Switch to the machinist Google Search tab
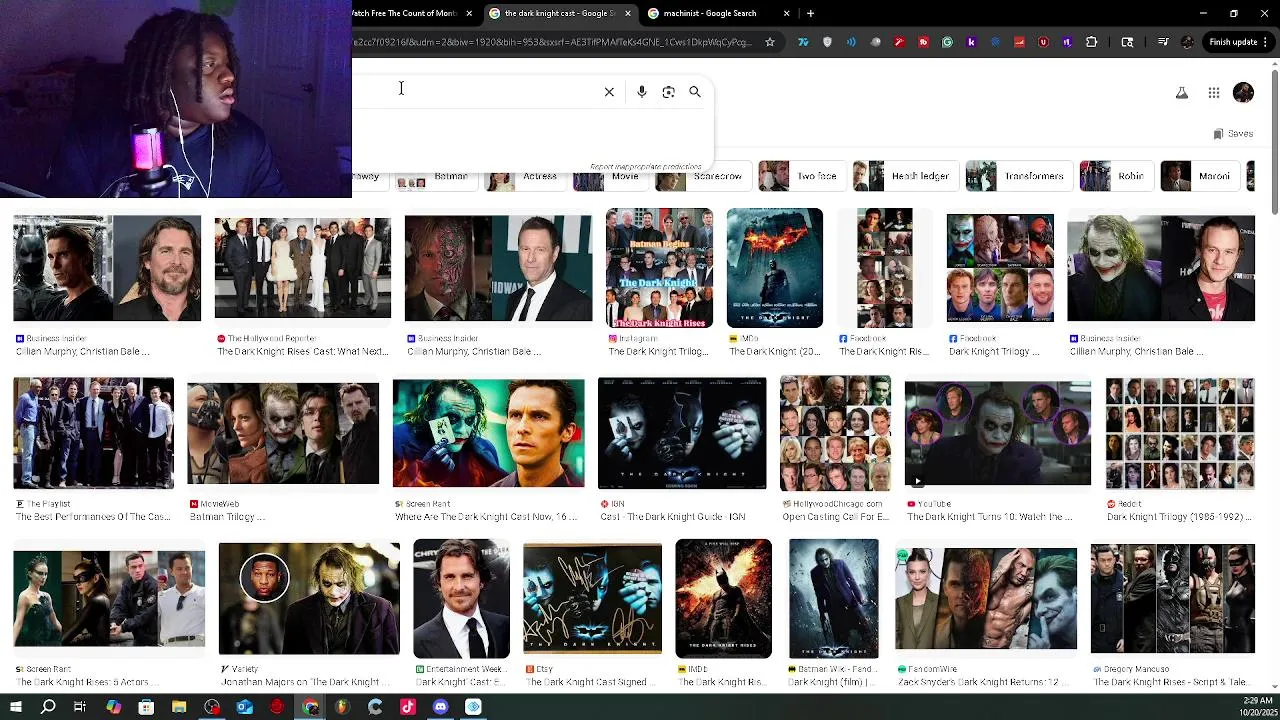This screenshot has width=1280, height=720. point(720,13)
